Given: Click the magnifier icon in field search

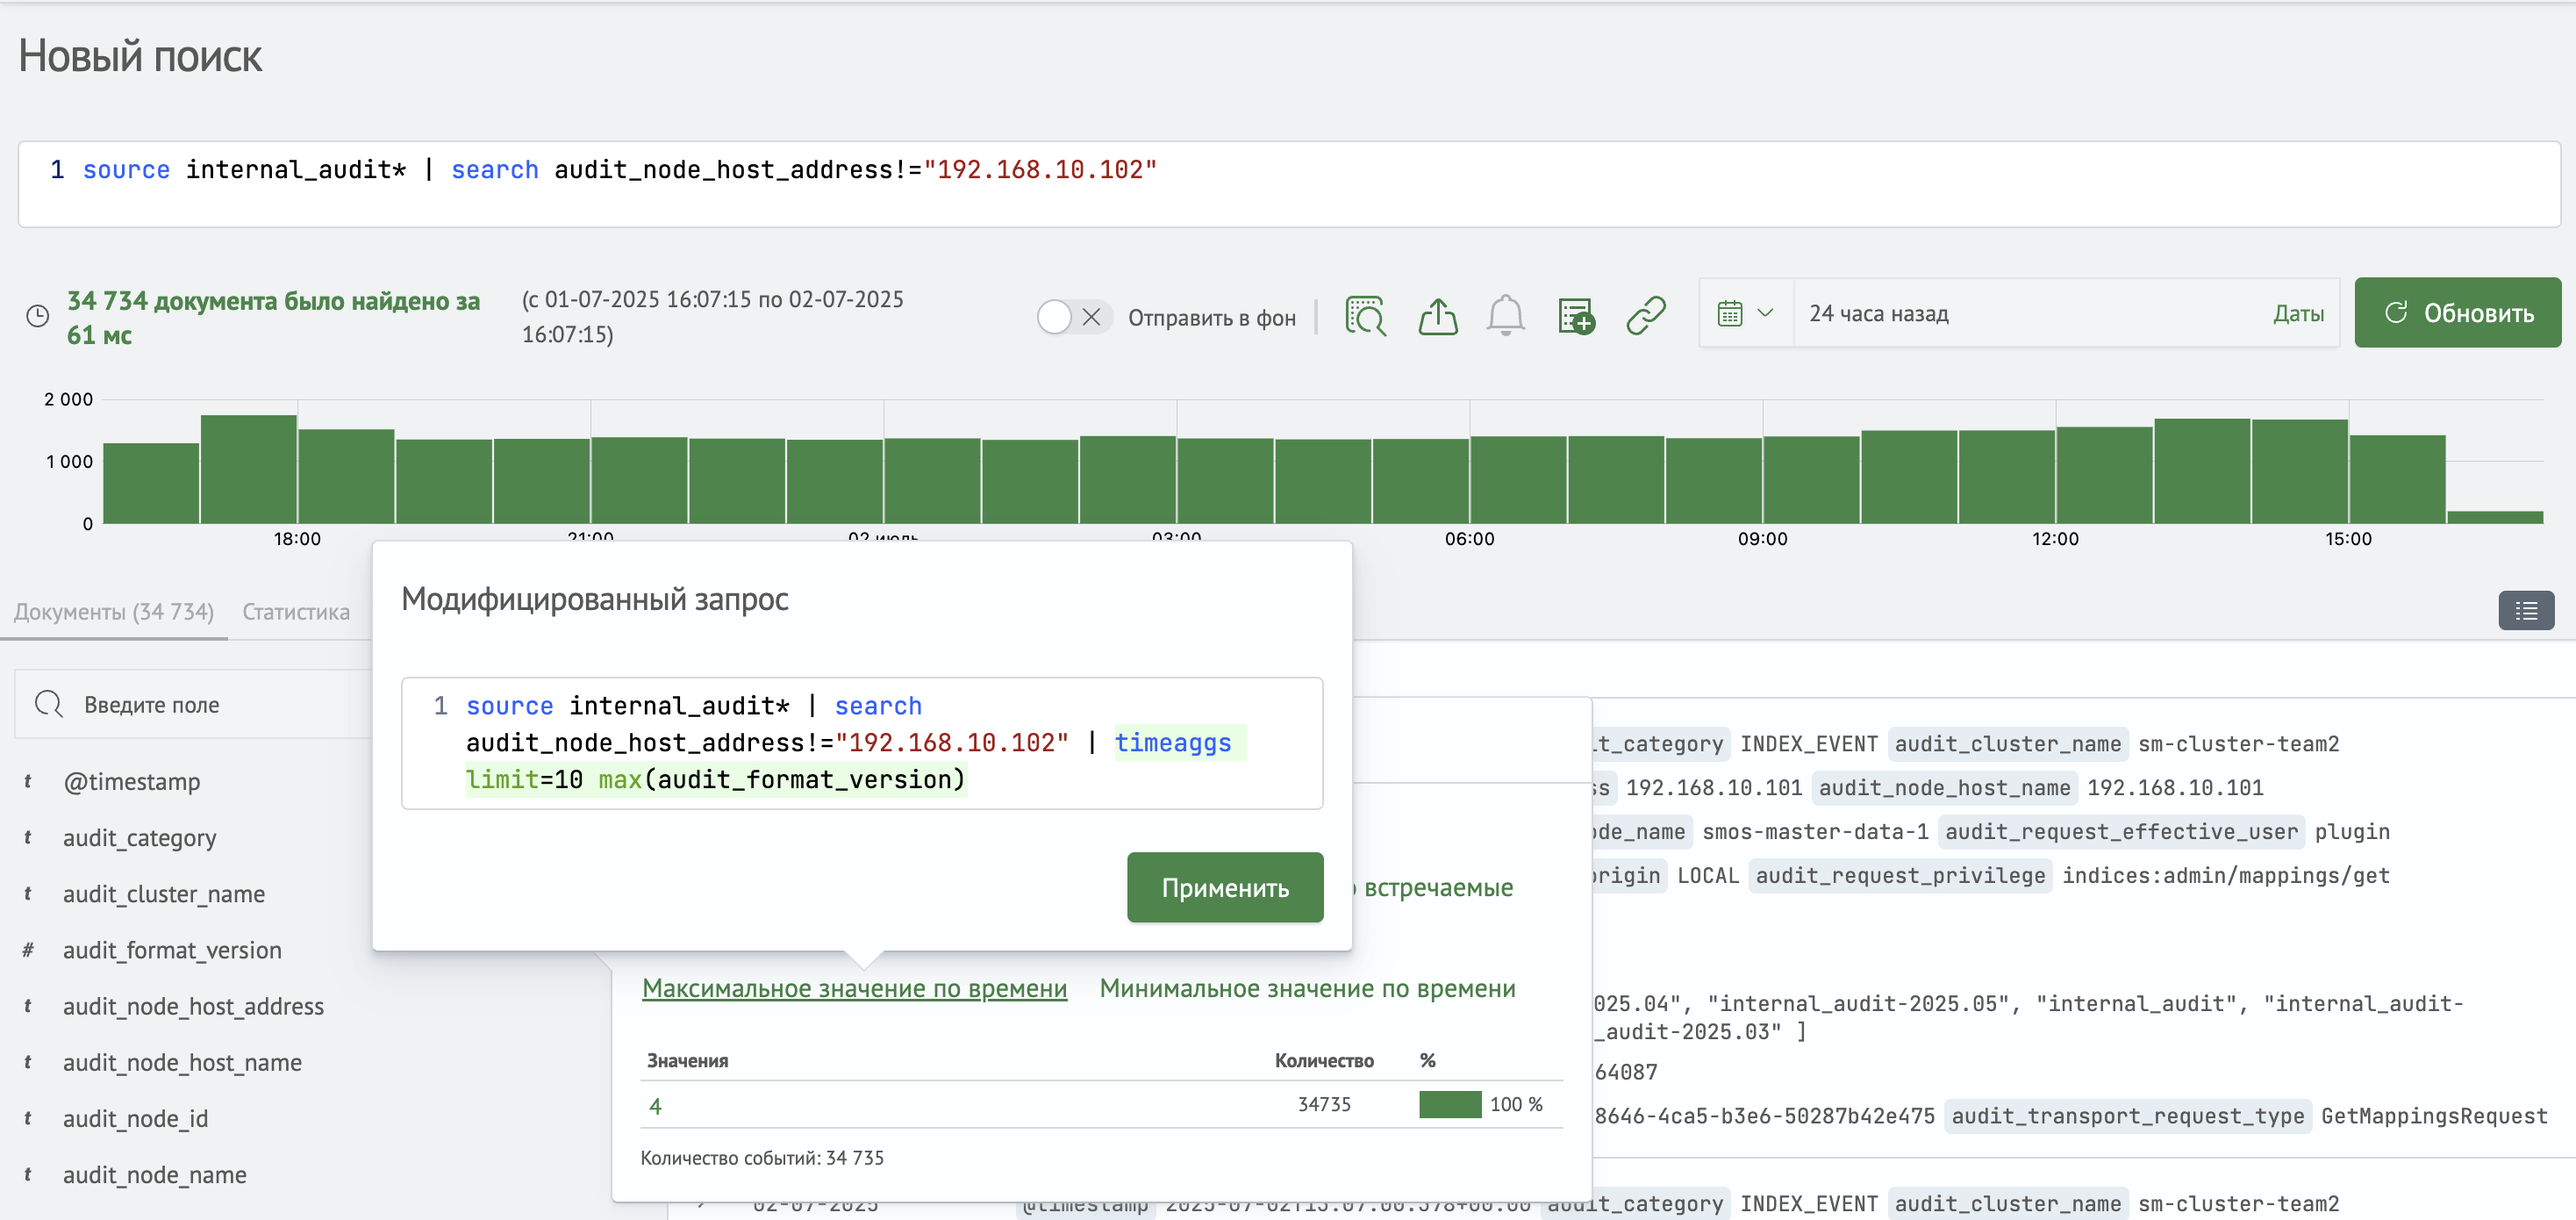Looking at the screenshot, I should (x=49, y=704).
